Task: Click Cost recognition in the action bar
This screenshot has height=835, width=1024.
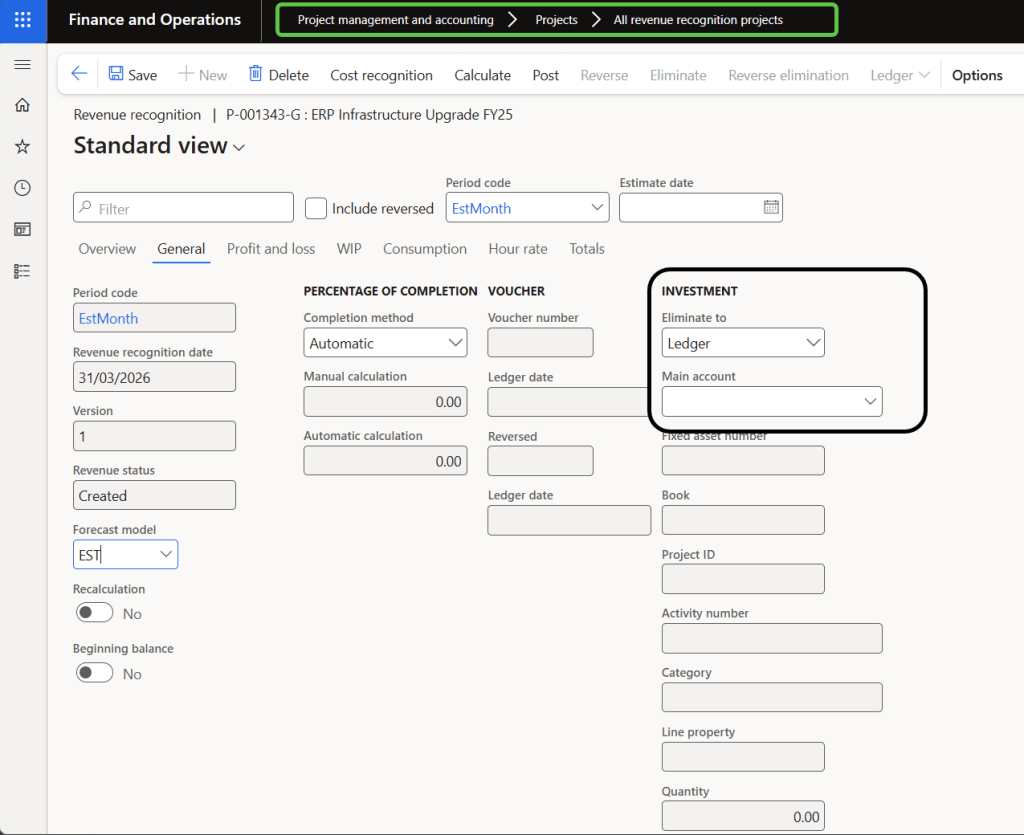Action: point(381,75)
